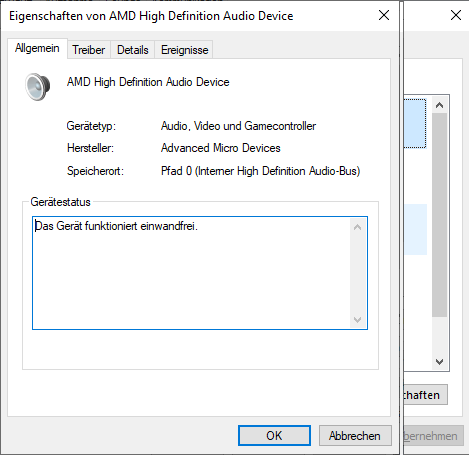Open the Details tab
Image resolution: width=469 pixels, height=455 pixels.
click(133, 50)
